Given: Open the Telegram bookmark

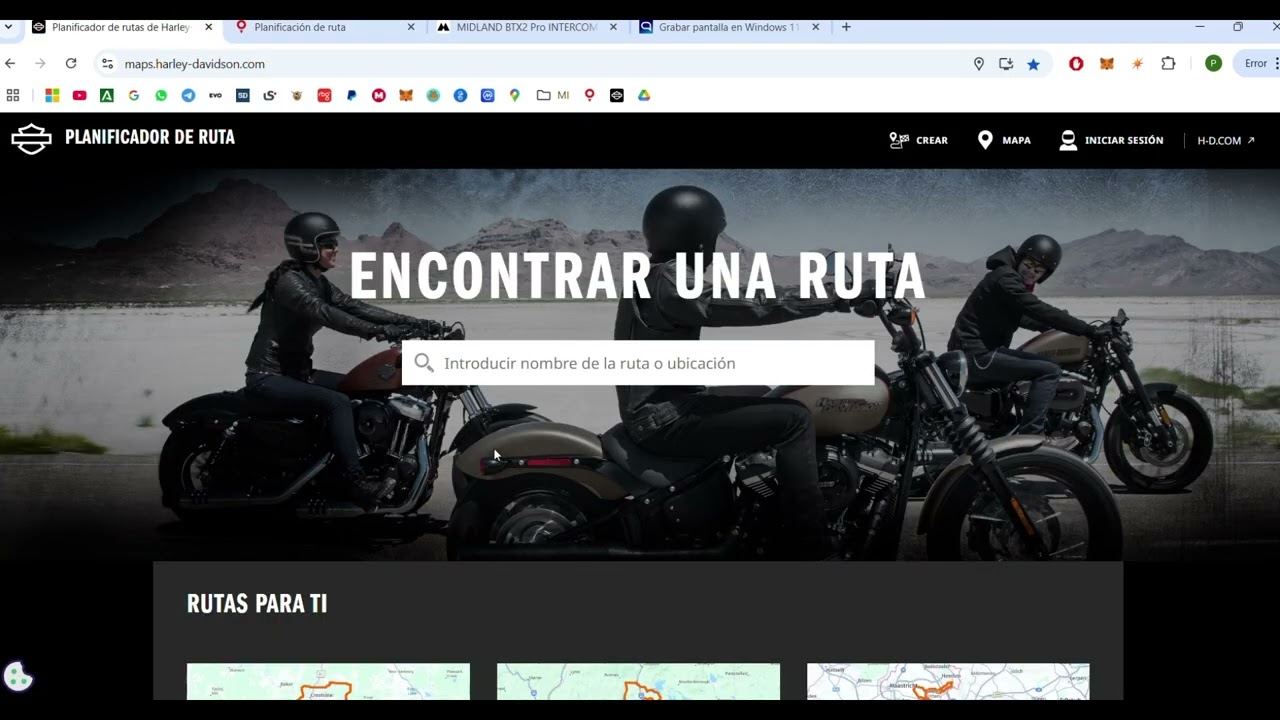Looking at the screenshot, I should pyautogui.click(x=188, y=95).
